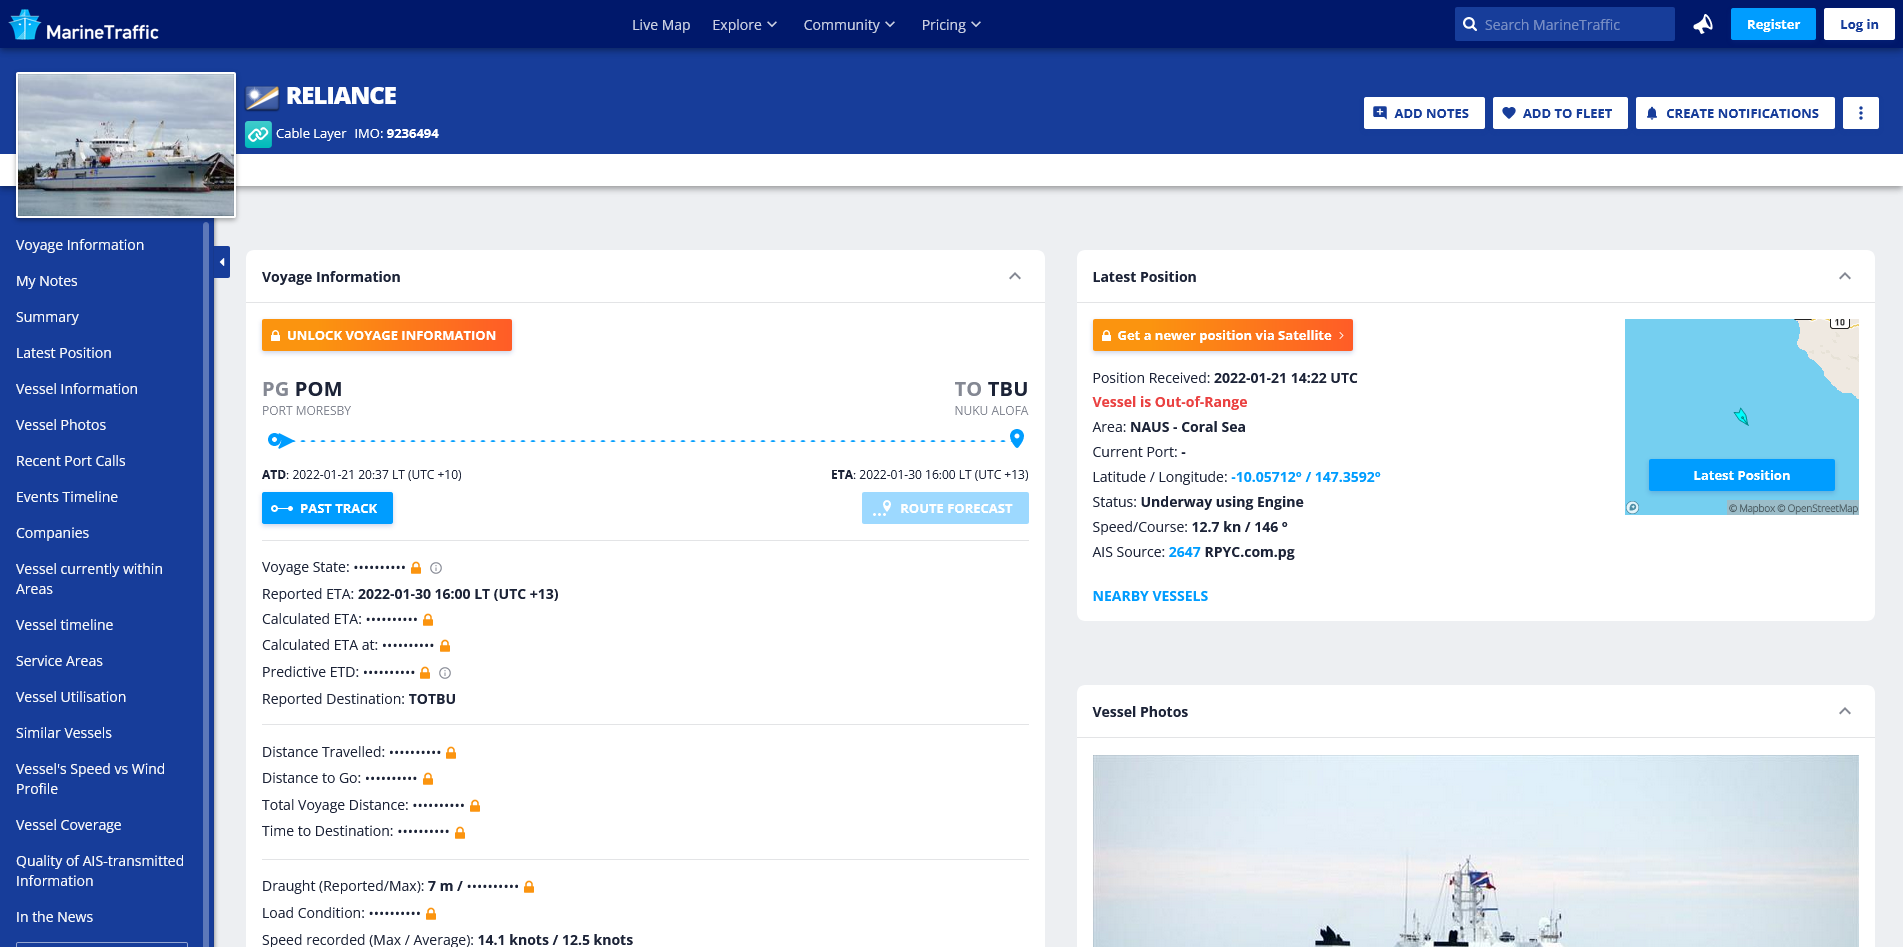Click the Log in button
Screen dimensions: 1903x947
point(1859,24)
